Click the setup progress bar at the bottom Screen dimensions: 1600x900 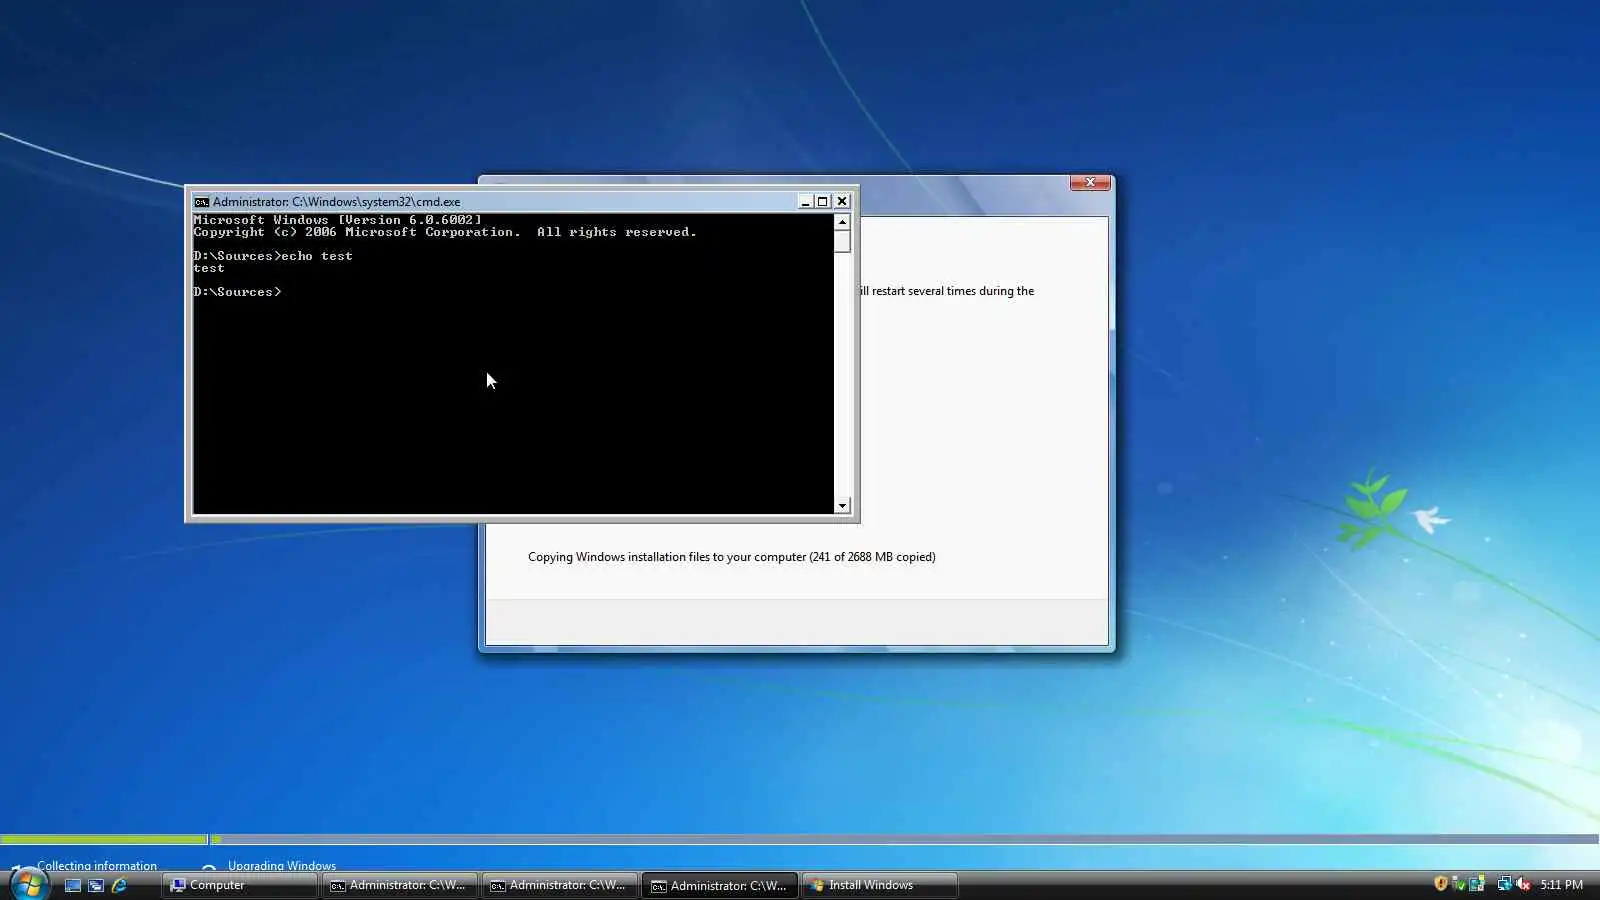tap(800, 839)
